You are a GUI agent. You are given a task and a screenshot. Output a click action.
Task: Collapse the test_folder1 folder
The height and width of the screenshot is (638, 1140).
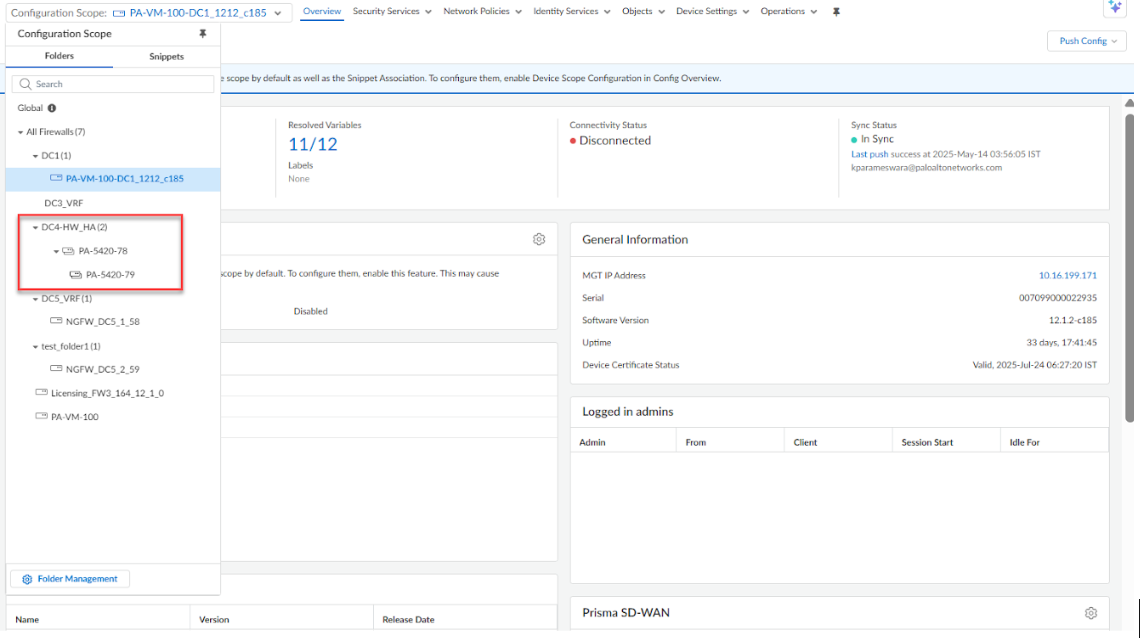point(35,347)
